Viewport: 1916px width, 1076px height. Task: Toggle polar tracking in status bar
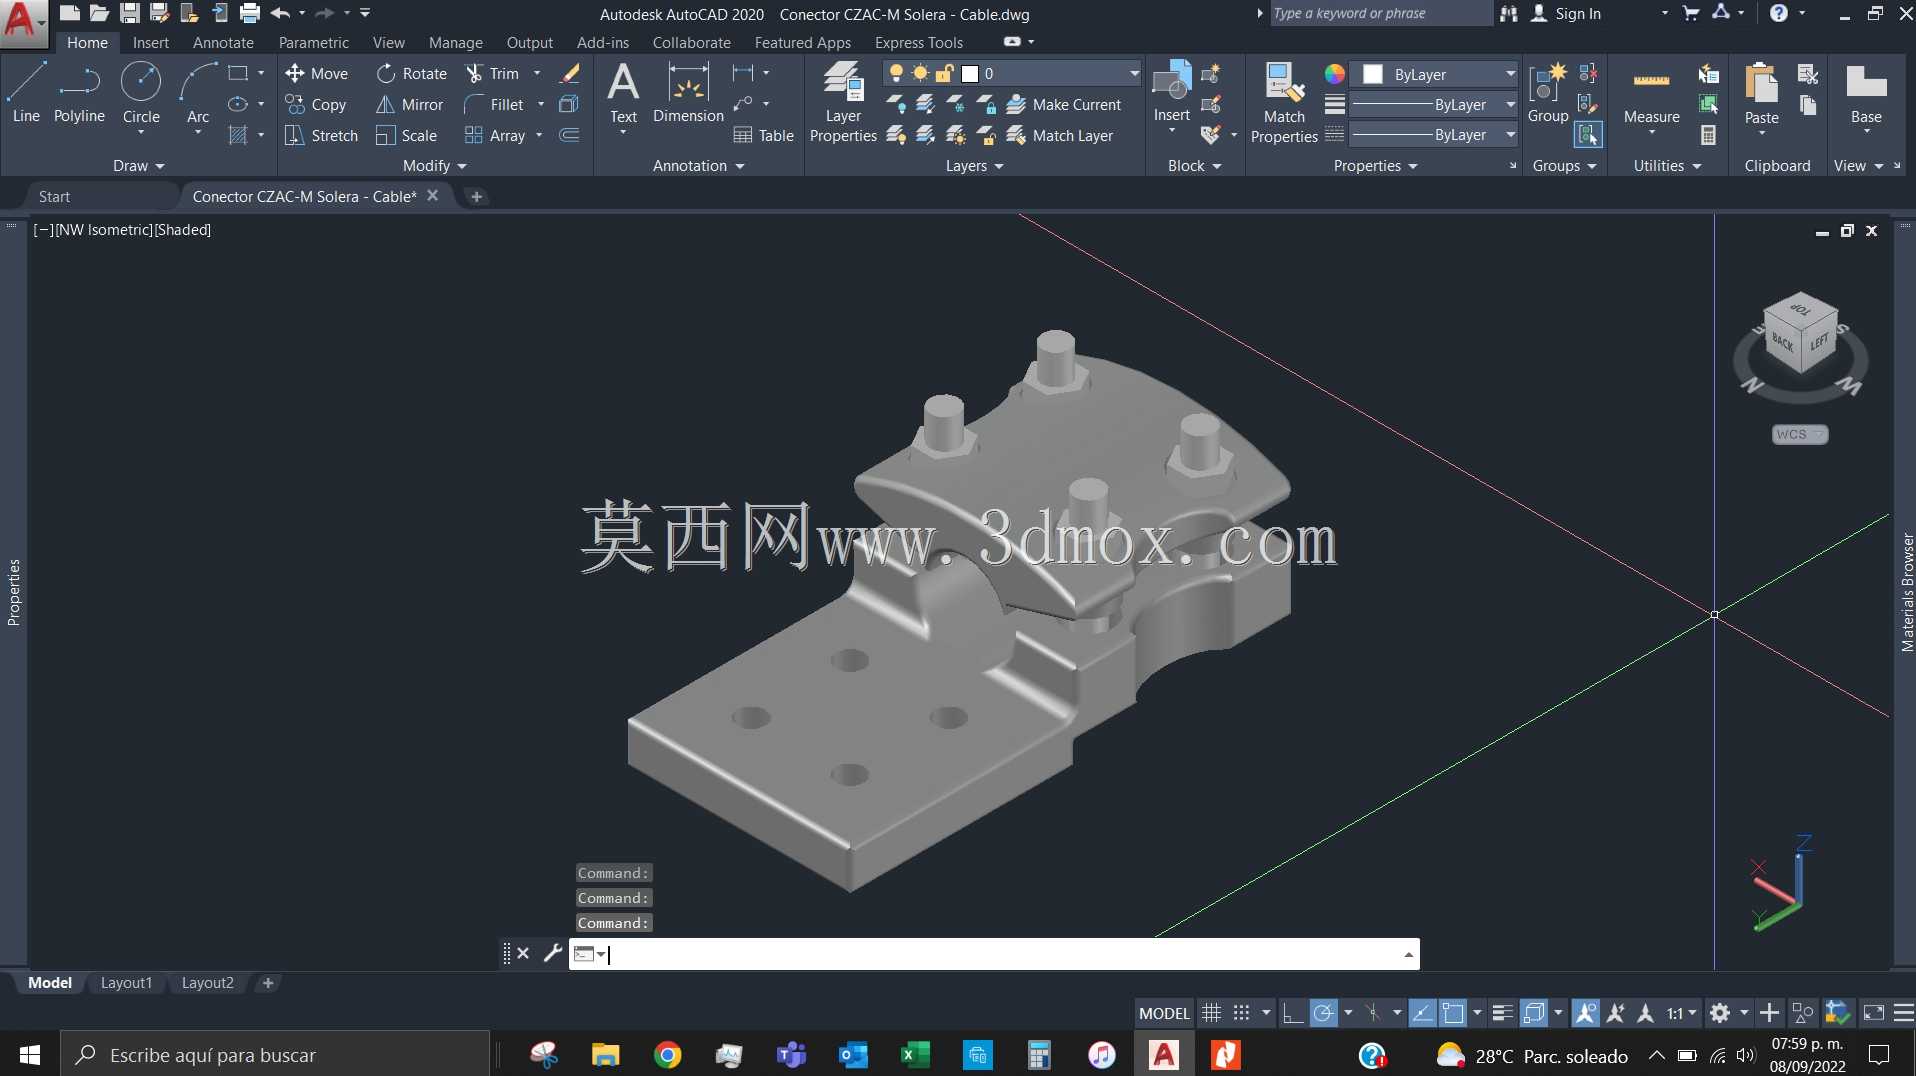pyautogui.click(x=1323, y=1013)
